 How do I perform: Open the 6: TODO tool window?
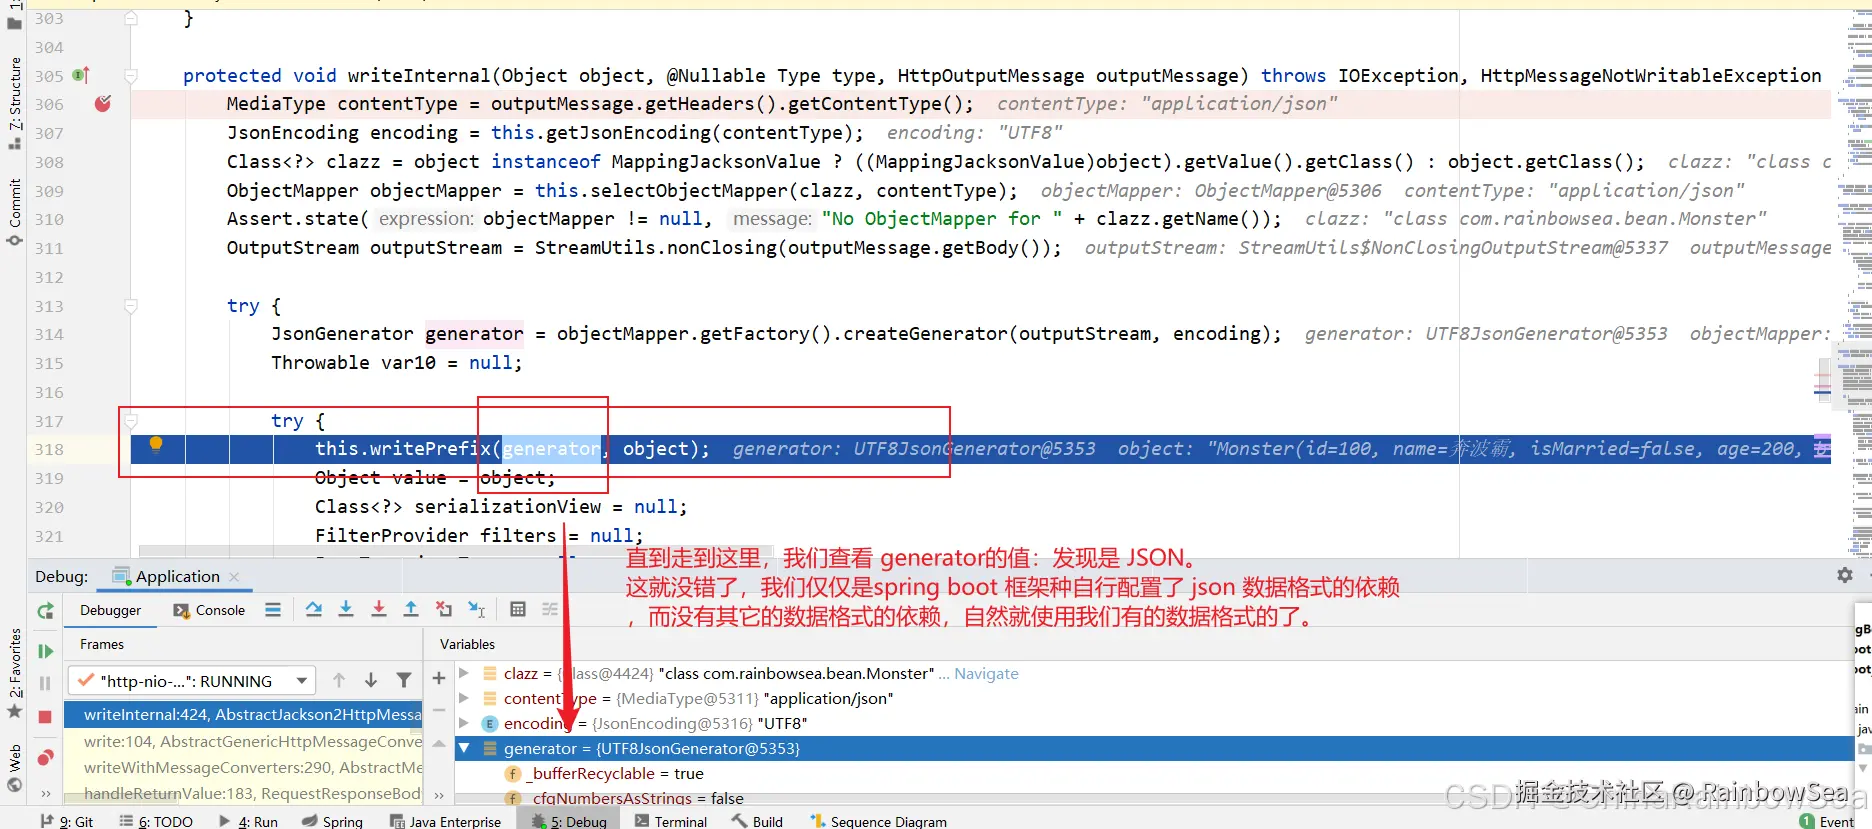pyautogui.click(x=156, y=821)
